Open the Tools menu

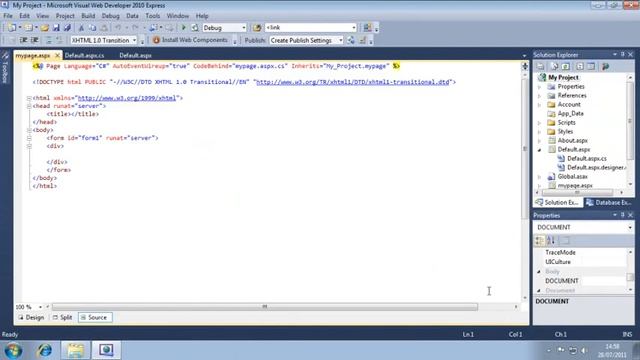[153, 16]
